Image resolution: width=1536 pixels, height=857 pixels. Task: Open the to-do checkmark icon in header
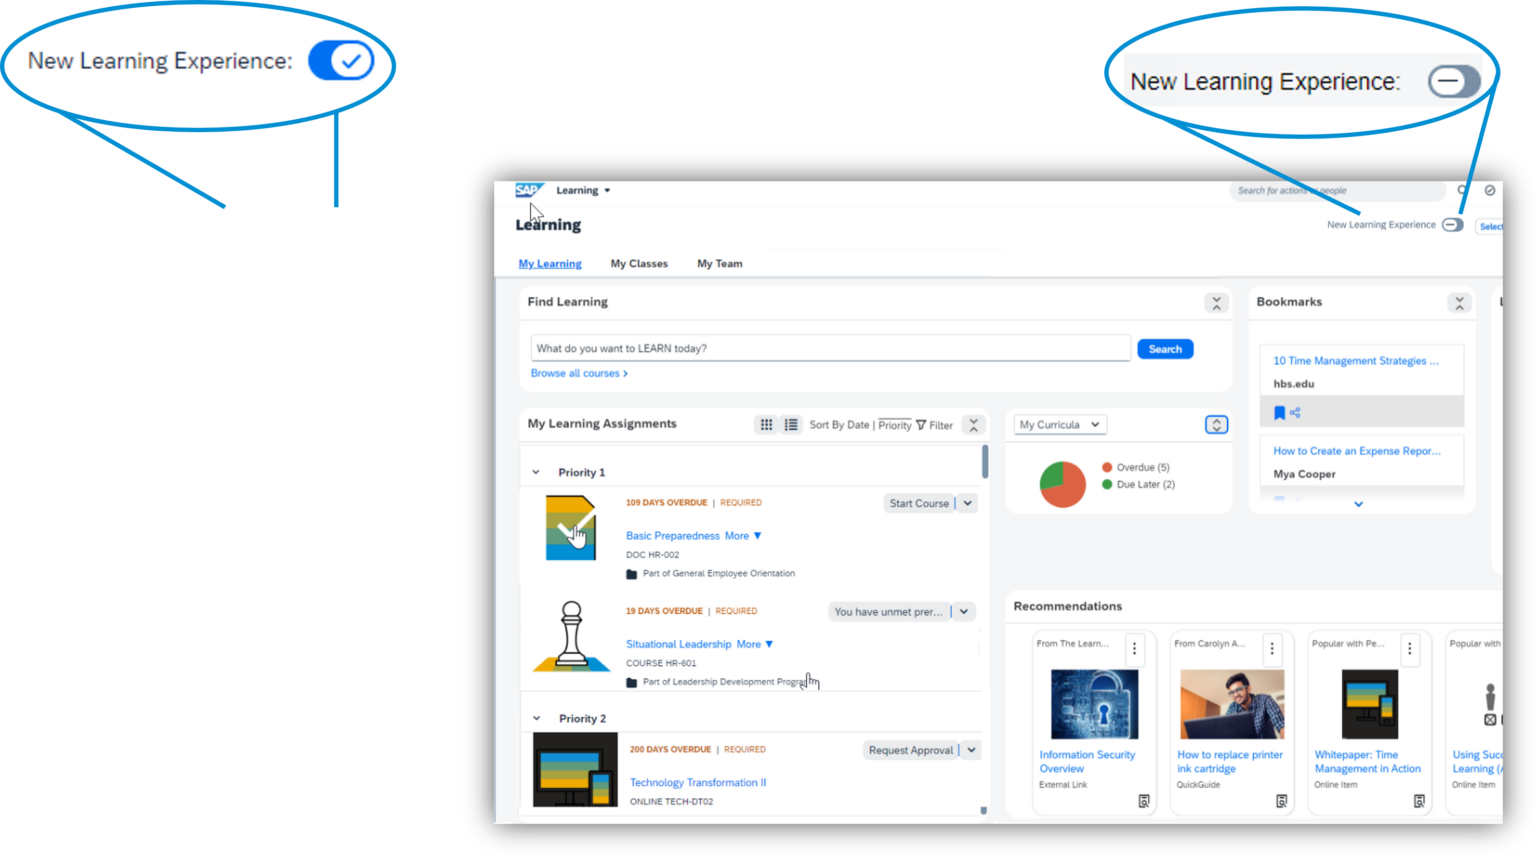(x=1491, y=190)
